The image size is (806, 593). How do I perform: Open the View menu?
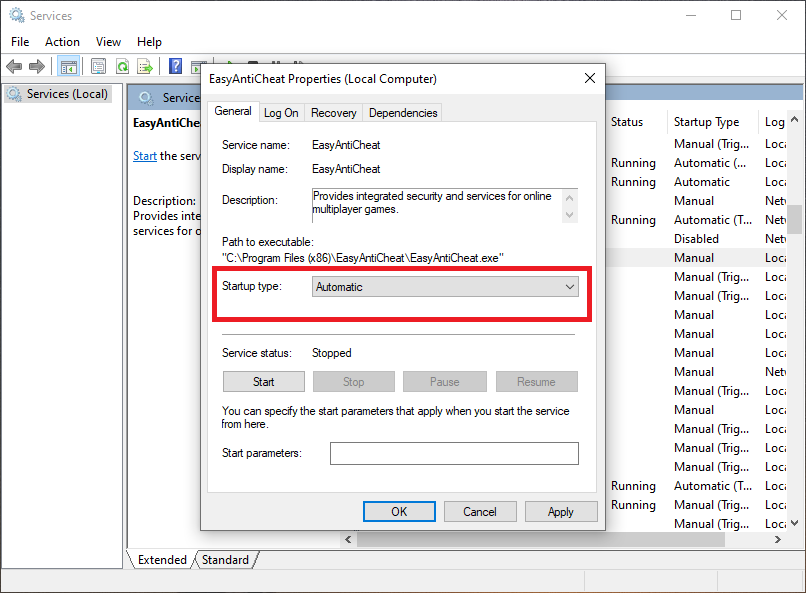(108, 42)
